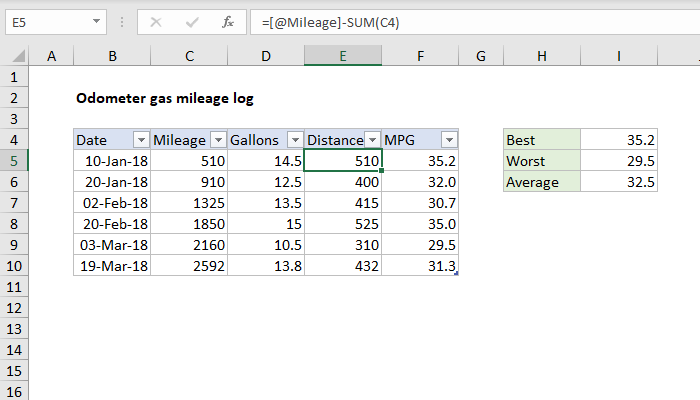Click the cancel (X) icon in formula bar

[157, 20]
